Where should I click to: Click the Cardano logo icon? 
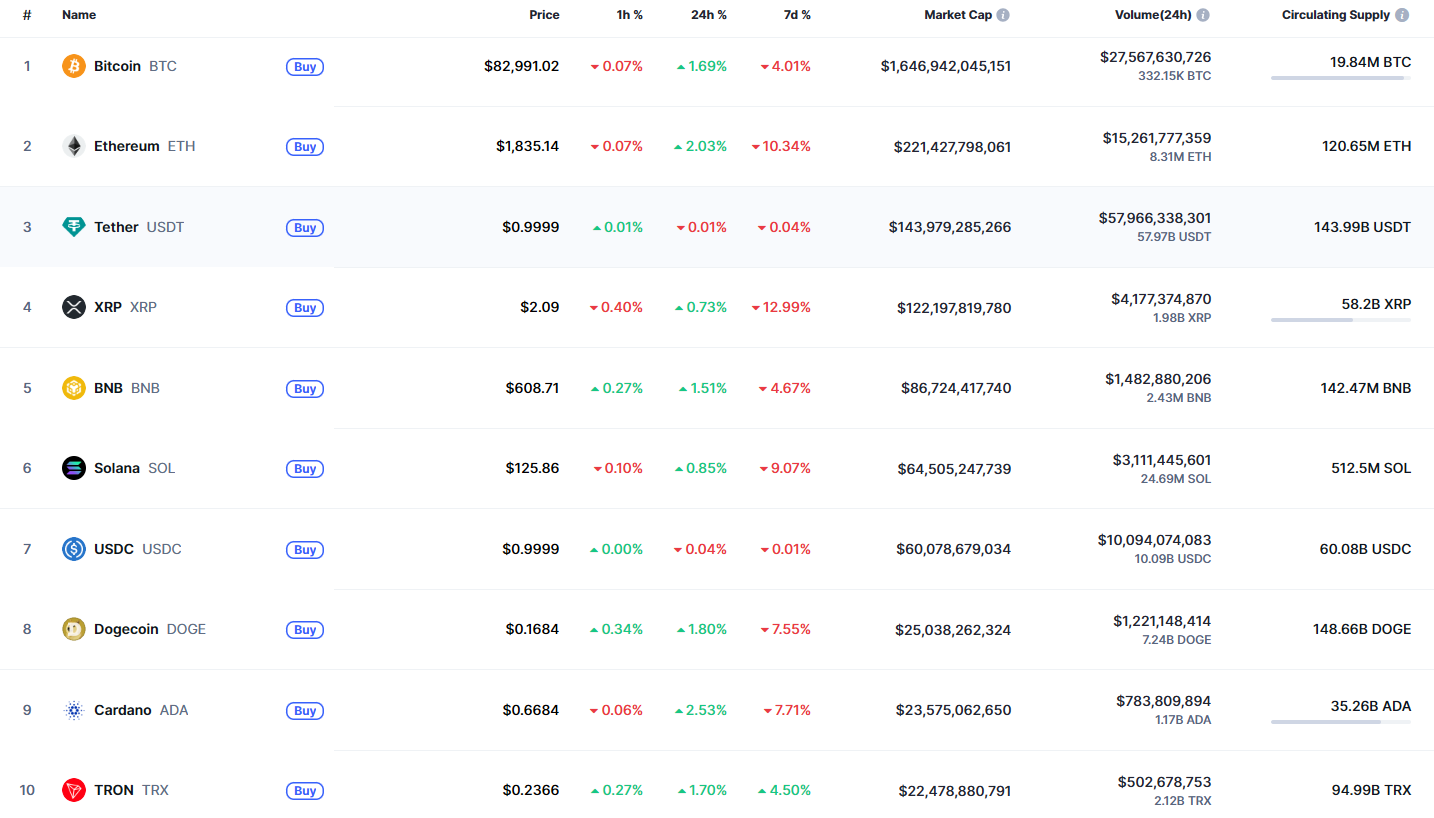point(74,710)
